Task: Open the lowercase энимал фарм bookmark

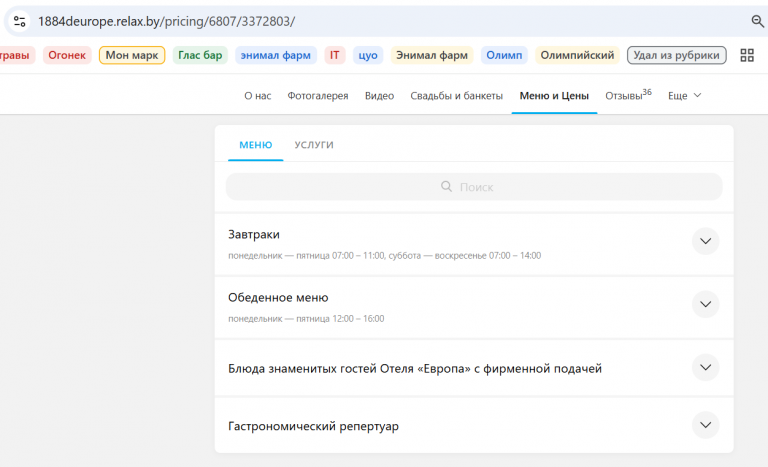Action: (x=276, y=55)
